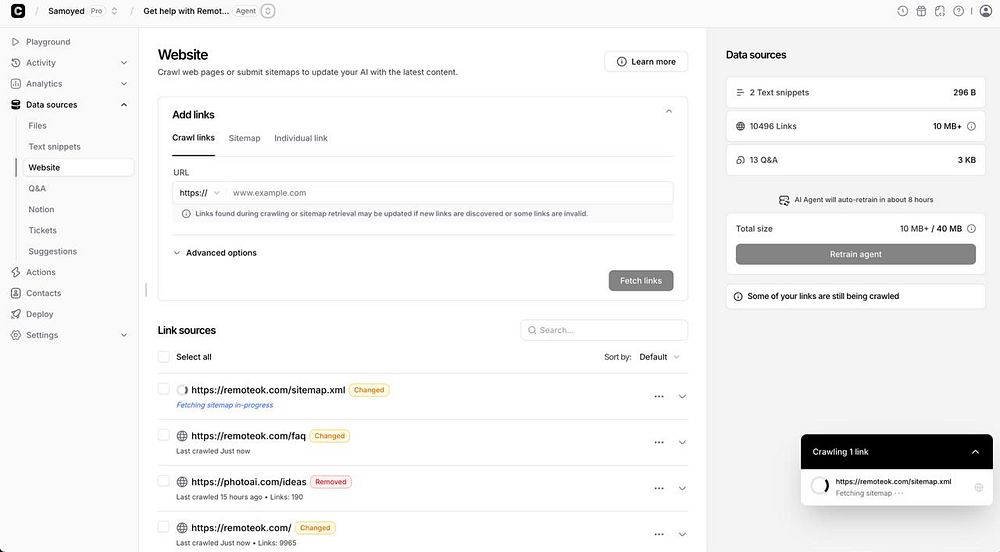Open more options for remoteok.com/faq

coord(659,442)
